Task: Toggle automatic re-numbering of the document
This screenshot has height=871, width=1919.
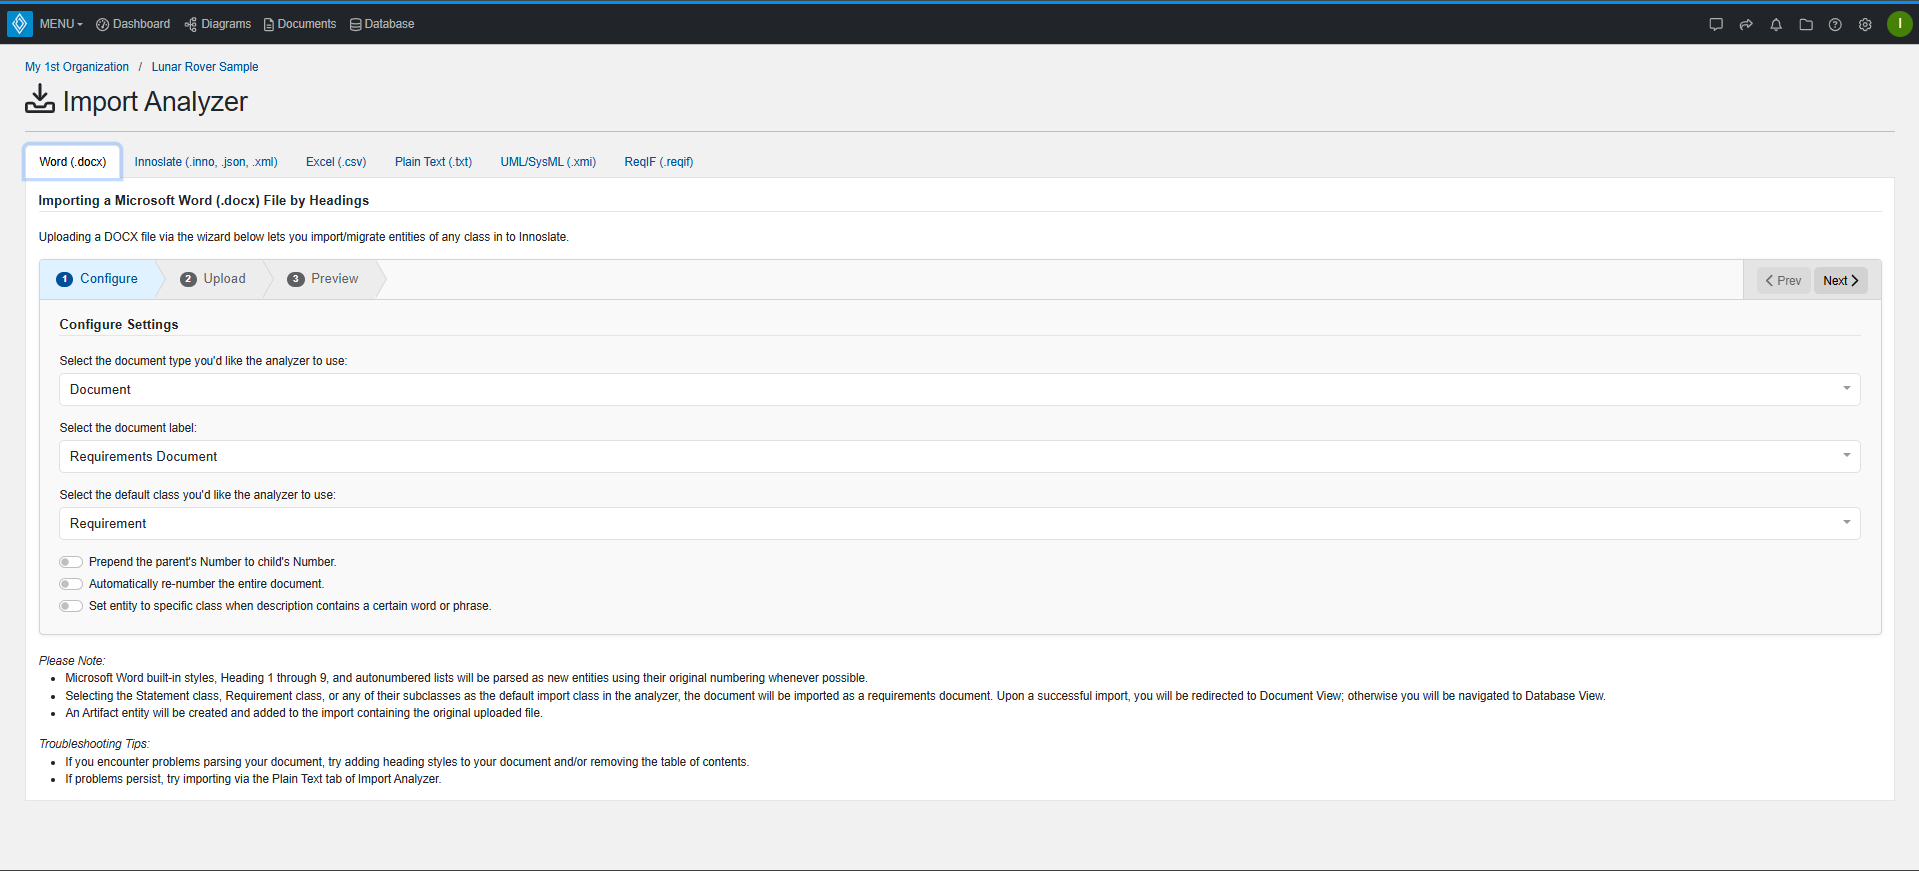Action: 71,584
